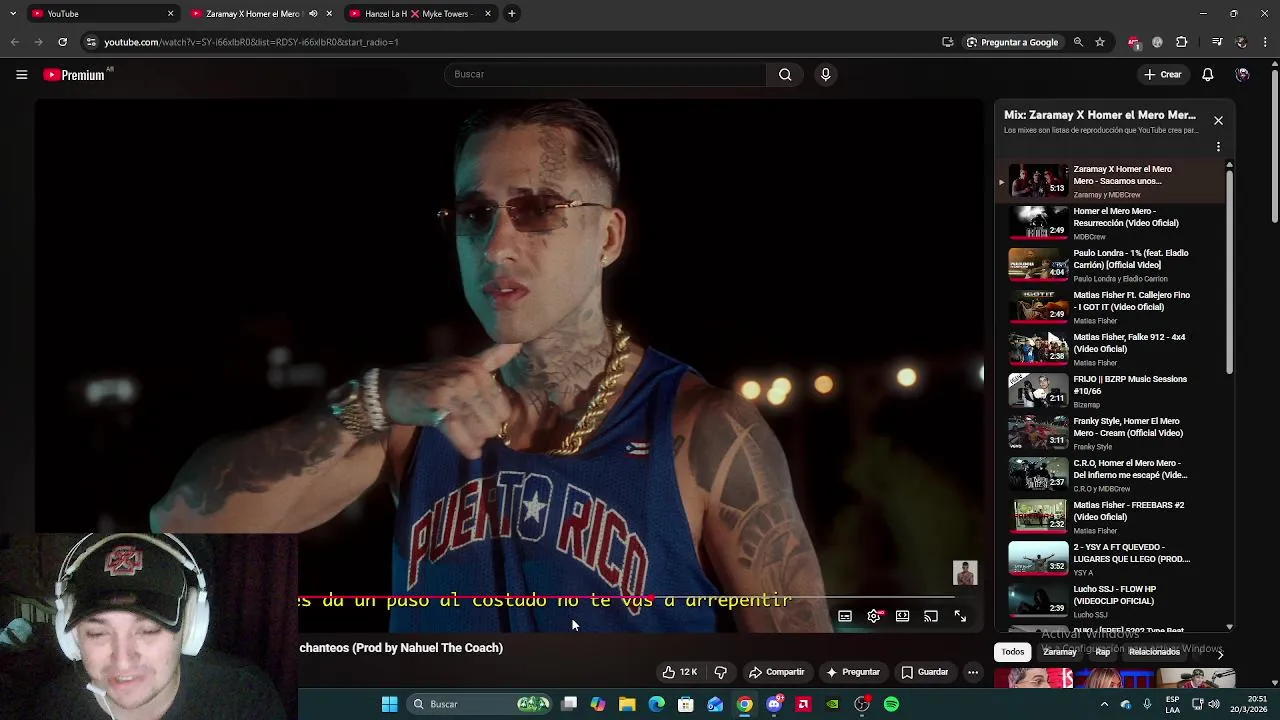
Task: Open the tab search dropdown arrow
Action: coord(13,14)
